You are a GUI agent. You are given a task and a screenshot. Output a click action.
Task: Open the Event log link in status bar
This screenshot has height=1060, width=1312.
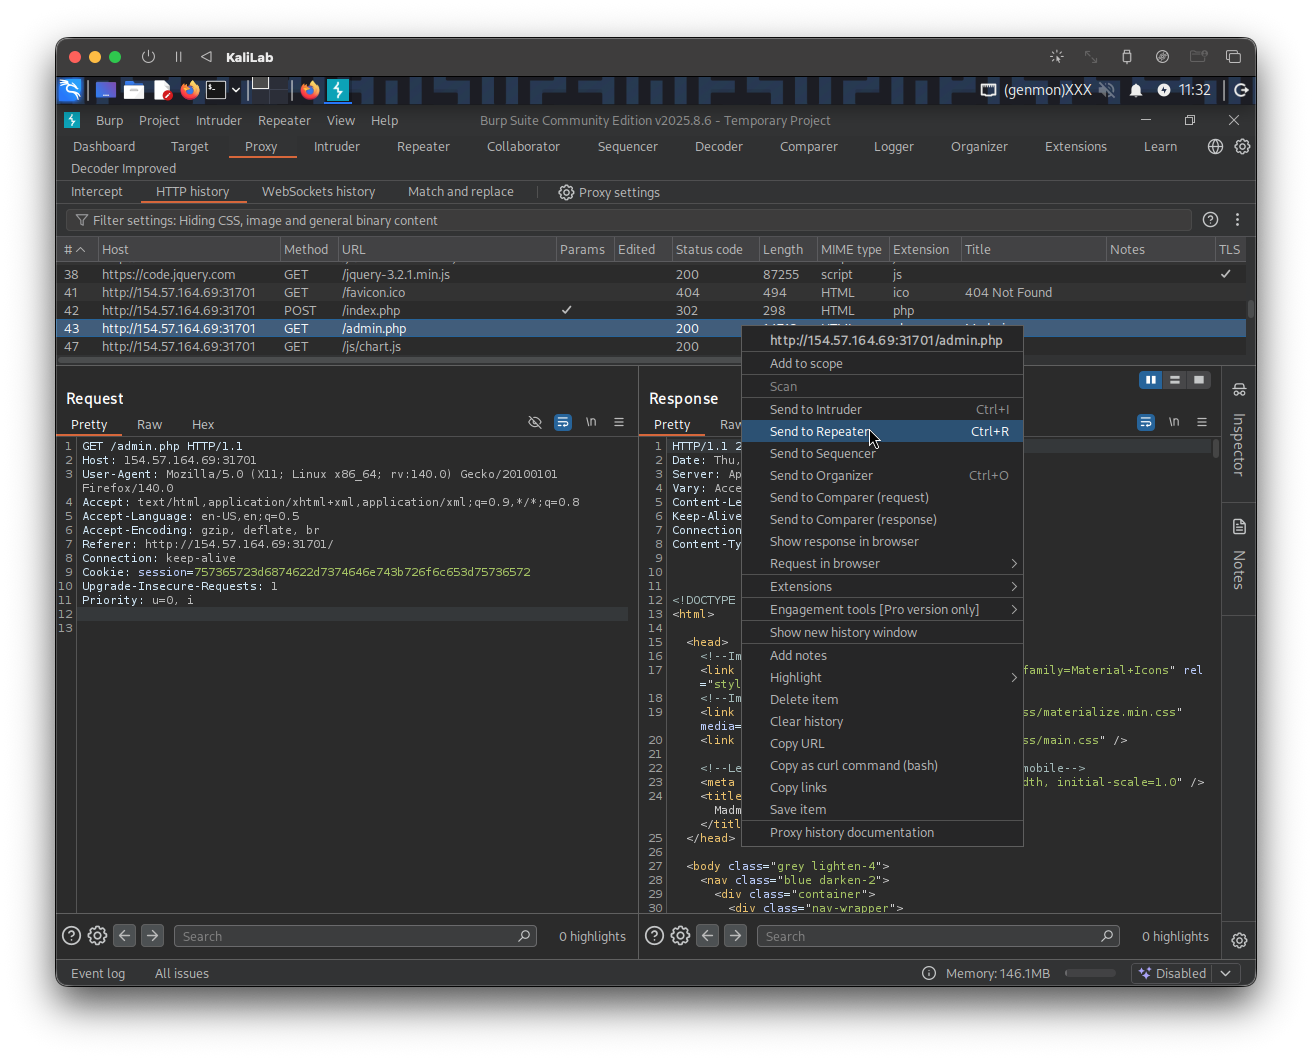[98, 973]
